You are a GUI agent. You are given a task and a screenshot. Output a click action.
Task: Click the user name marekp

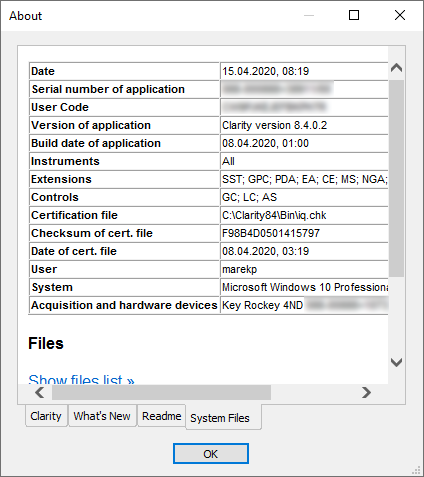point(240,269)
